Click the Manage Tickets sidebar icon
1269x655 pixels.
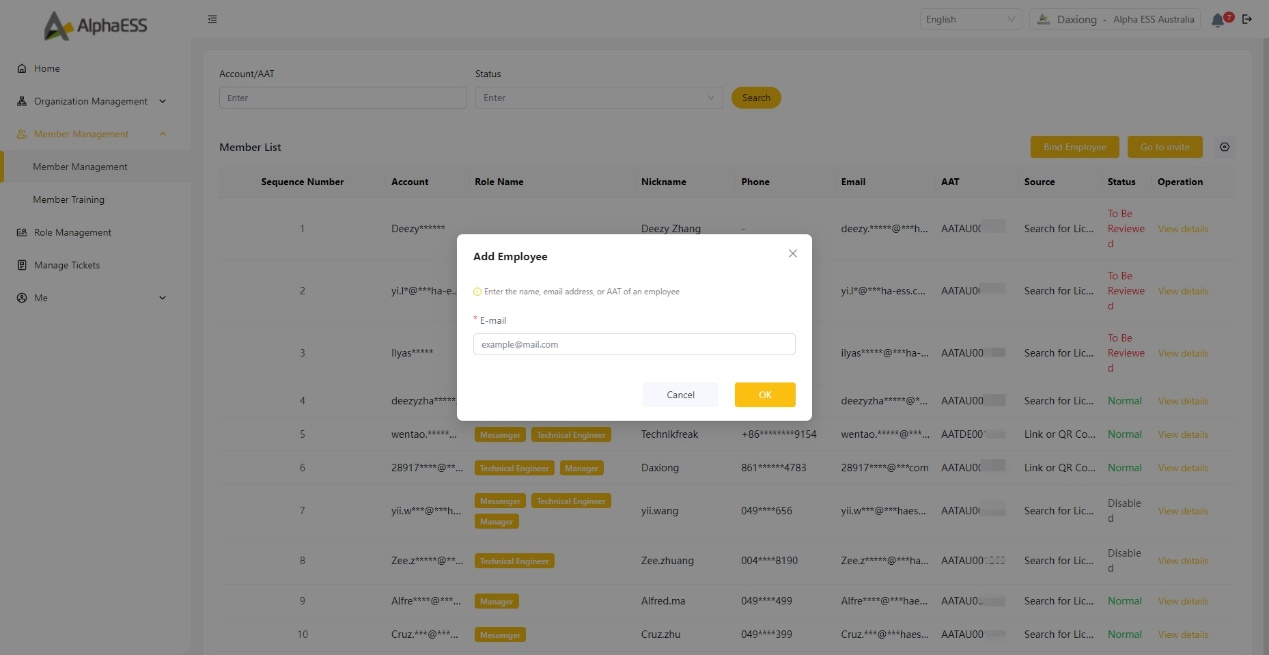pyautogui.click(x=22, y=265)
